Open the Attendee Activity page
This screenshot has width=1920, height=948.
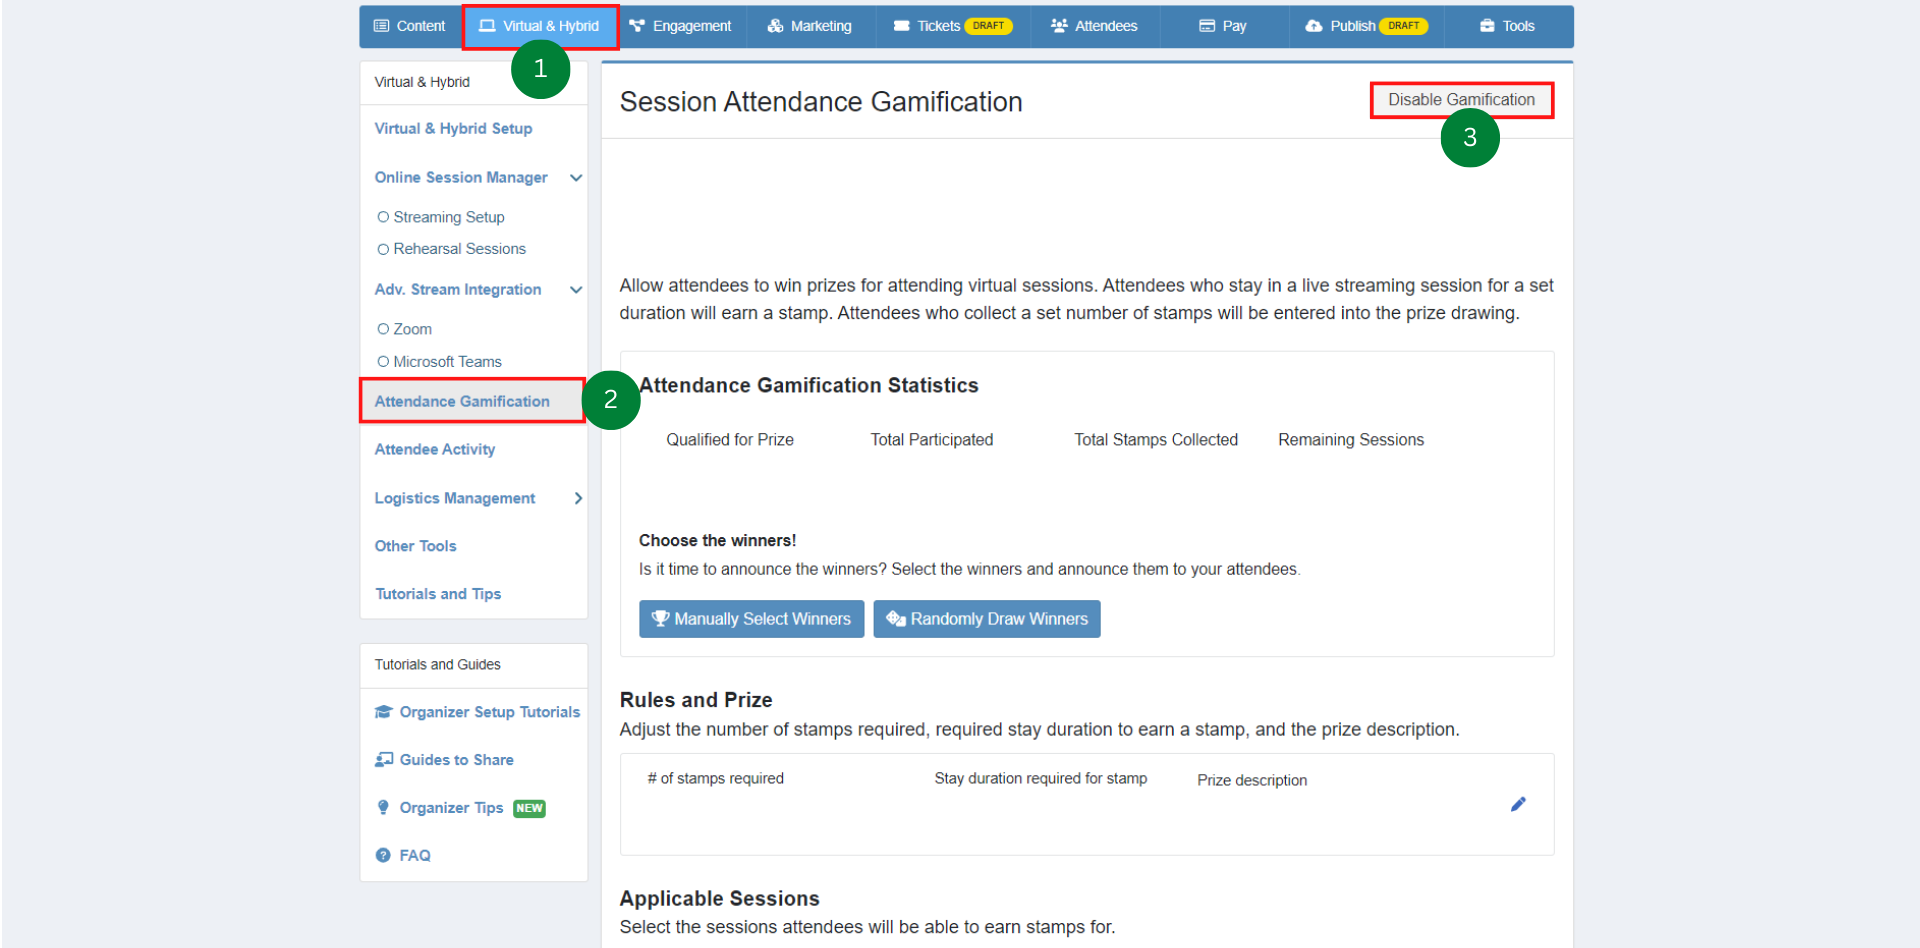tap(434, 449)
